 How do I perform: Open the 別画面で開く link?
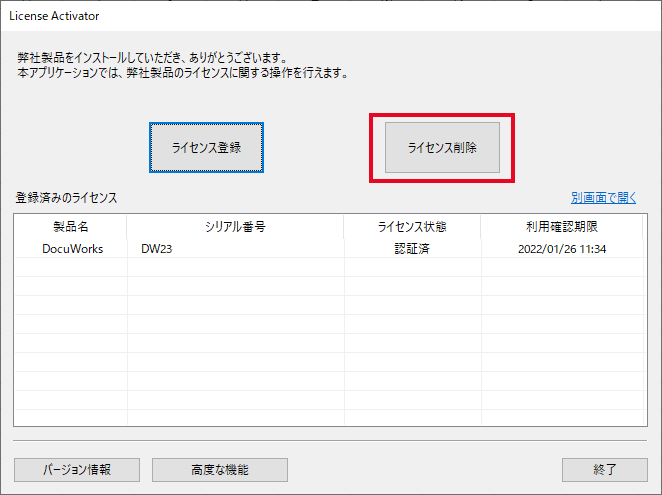[x=603, y=198]
